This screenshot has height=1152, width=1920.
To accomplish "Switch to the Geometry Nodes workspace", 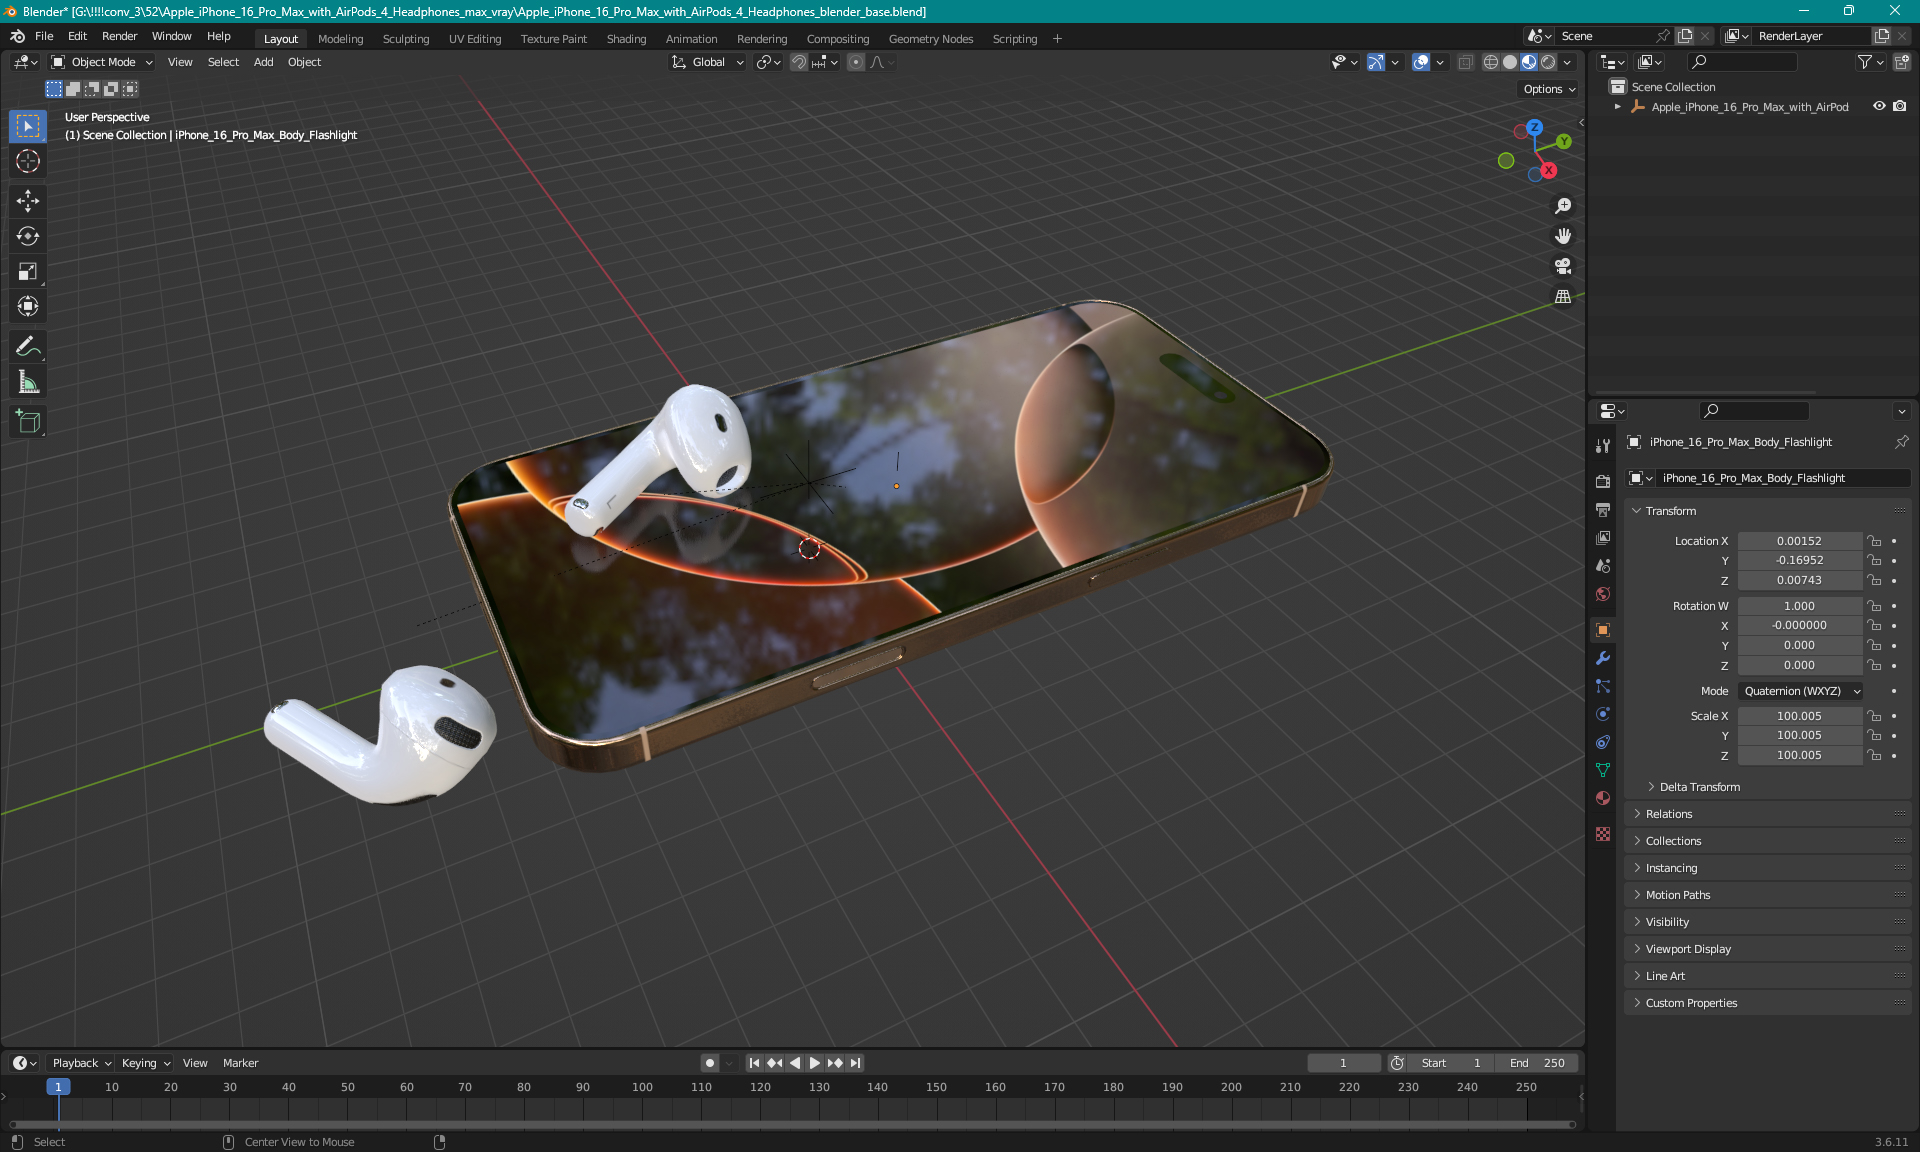I will pyautogui.click(x=931, y=39).
